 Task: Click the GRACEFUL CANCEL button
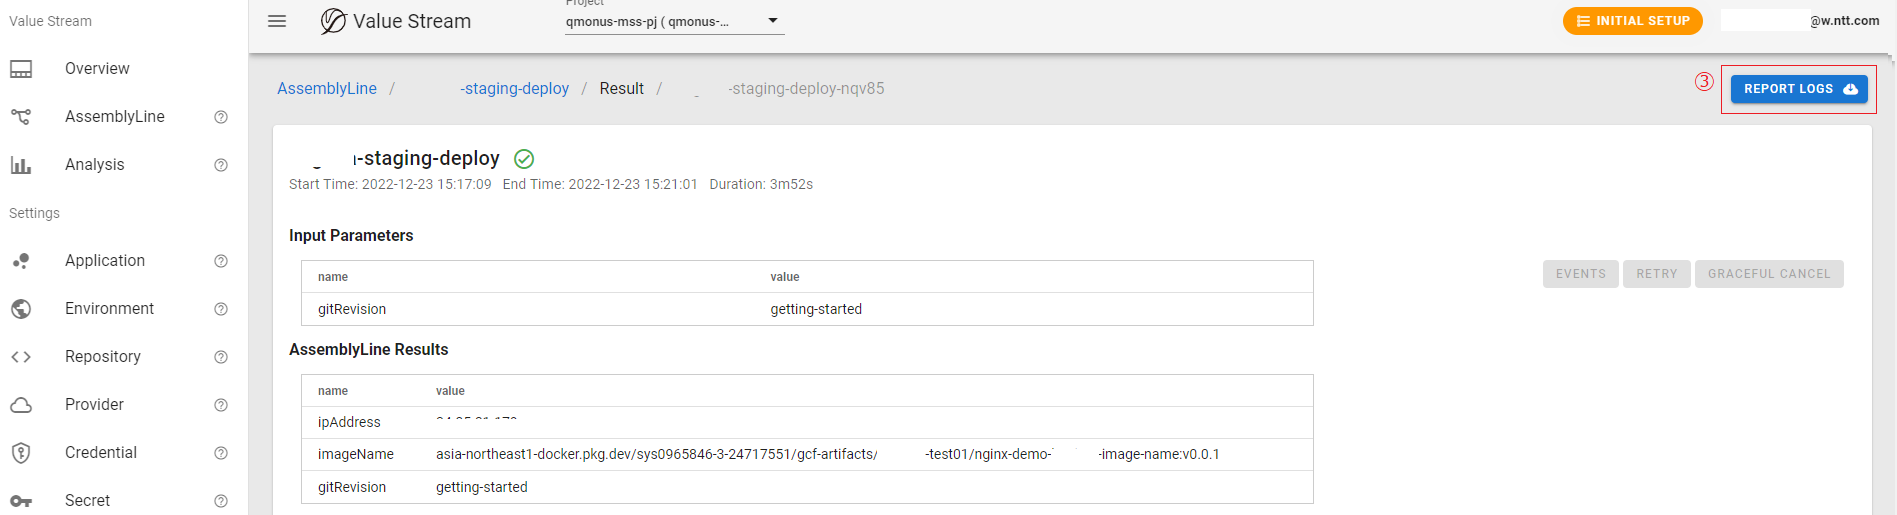[1768, 274]
